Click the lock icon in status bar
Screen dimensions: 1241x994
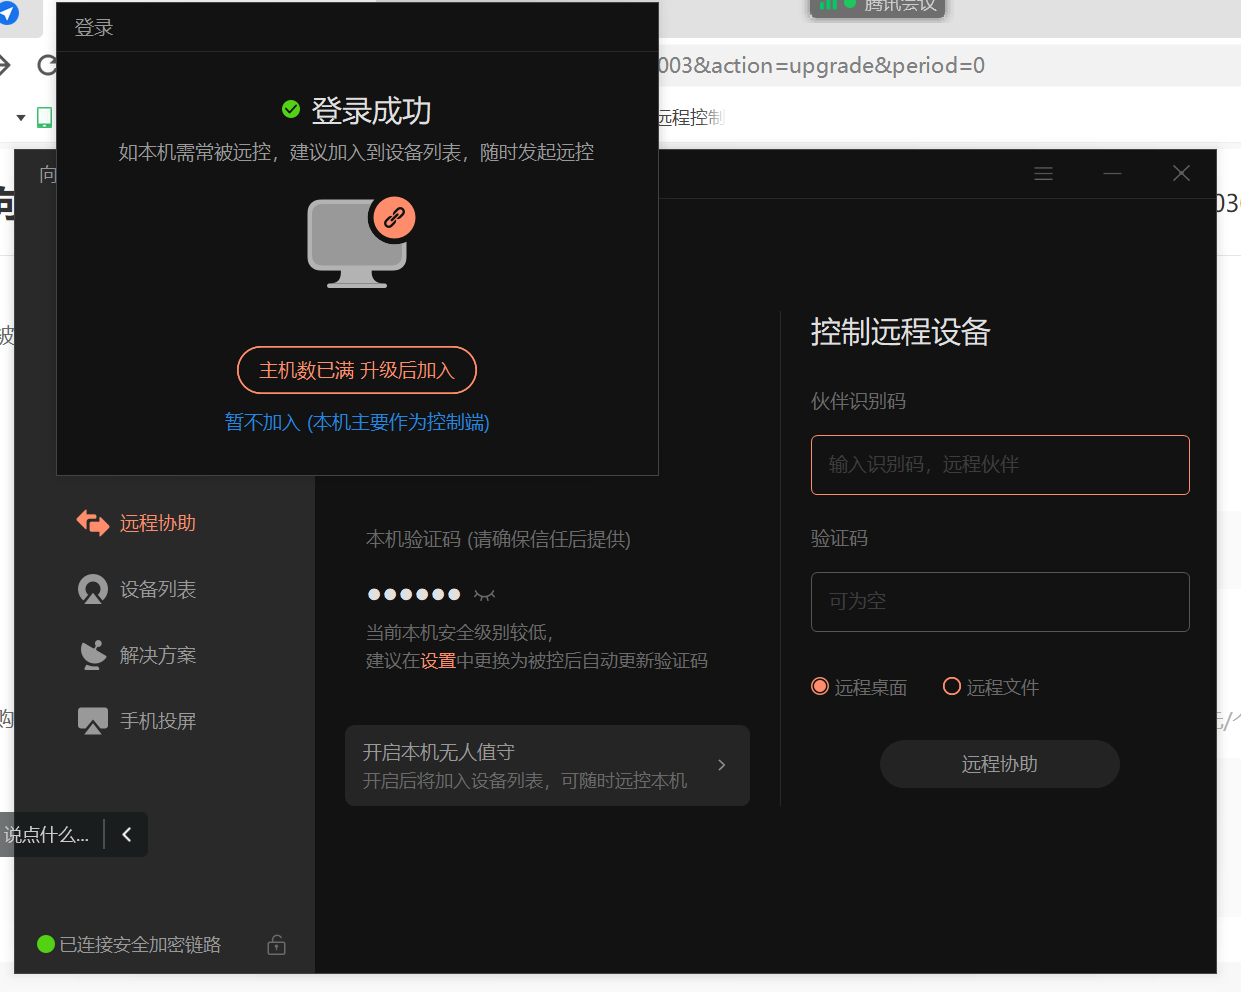277,945
